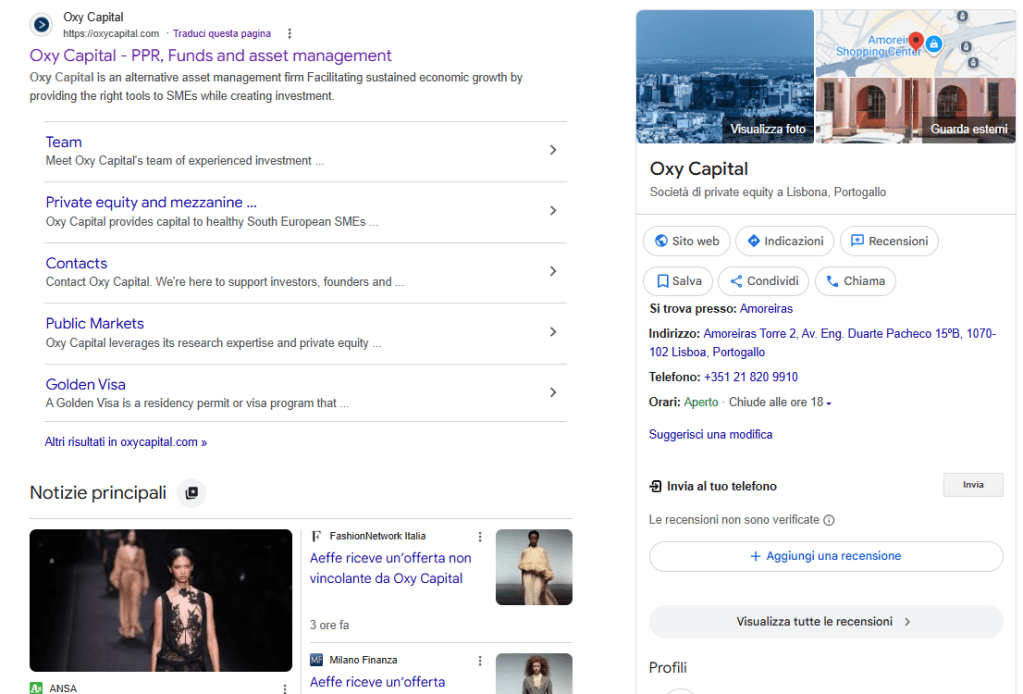Click info icon next to unverified reviews note
Image resolution: width=1023 pixels, height=694 pixels.
click(x=829, y=520)
